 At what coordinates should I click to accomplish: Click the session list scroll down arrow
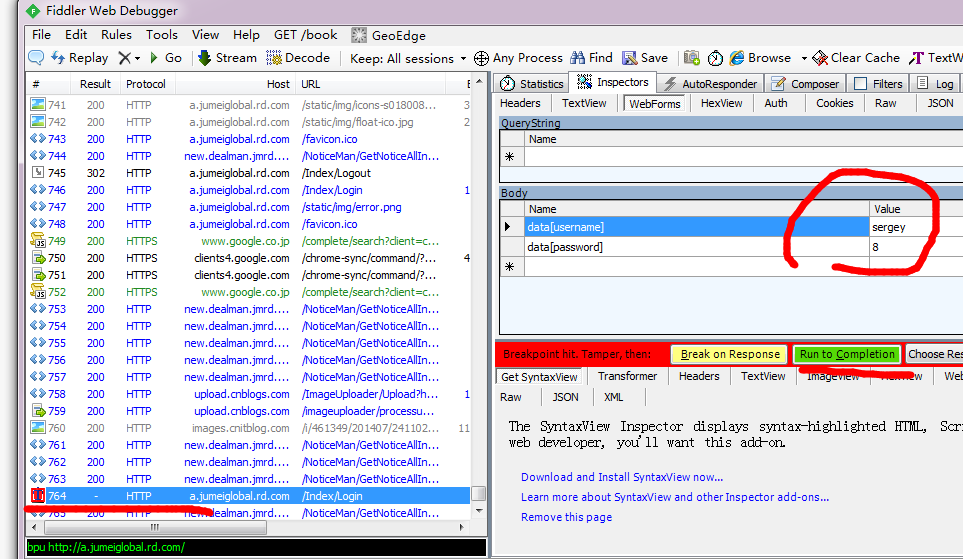click(479, 511)
